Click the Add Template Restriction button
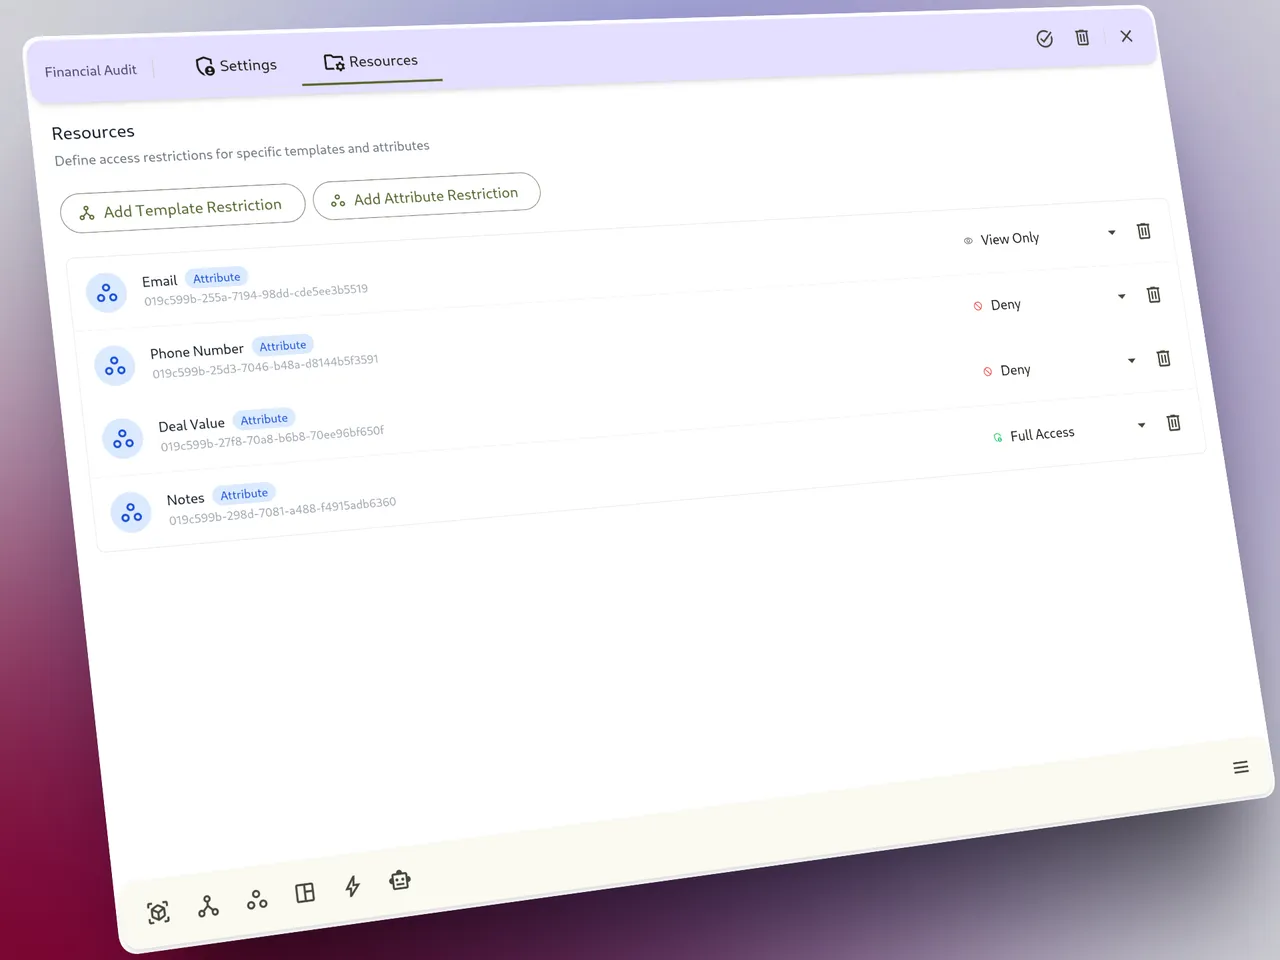This screenshot has height=960, width=1280. click(182, 209)
